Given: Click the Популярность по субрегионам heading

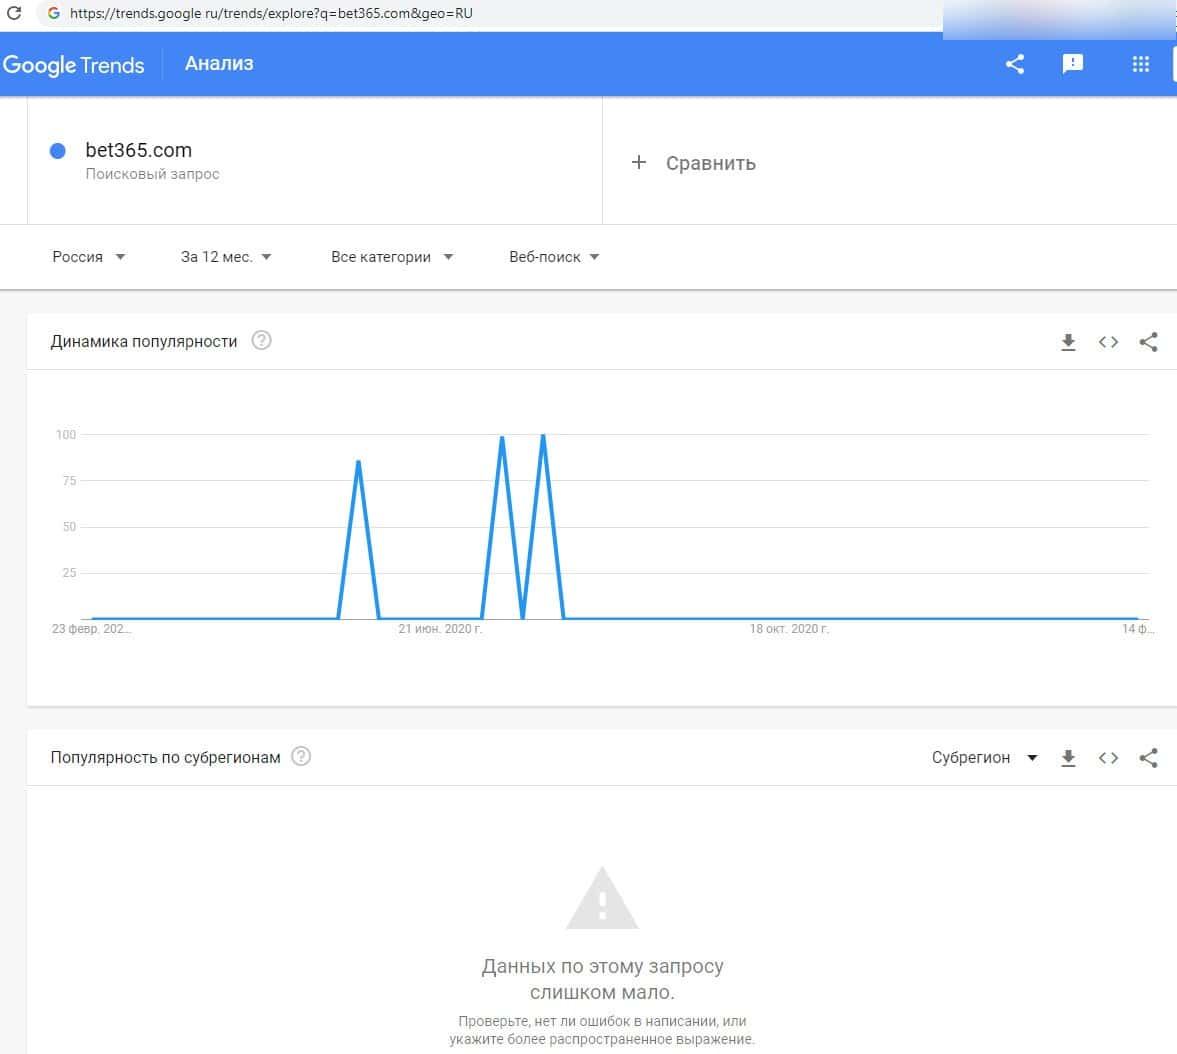Looking at the screenshot, I should click(165, 757).
